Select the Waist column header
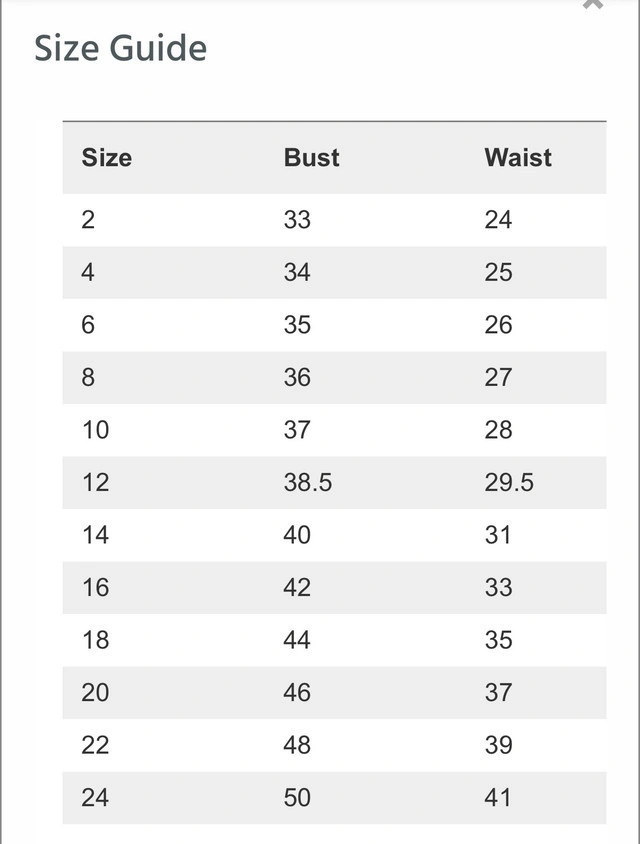The width and height of the screenshot is (640, 844). (518, 158)
